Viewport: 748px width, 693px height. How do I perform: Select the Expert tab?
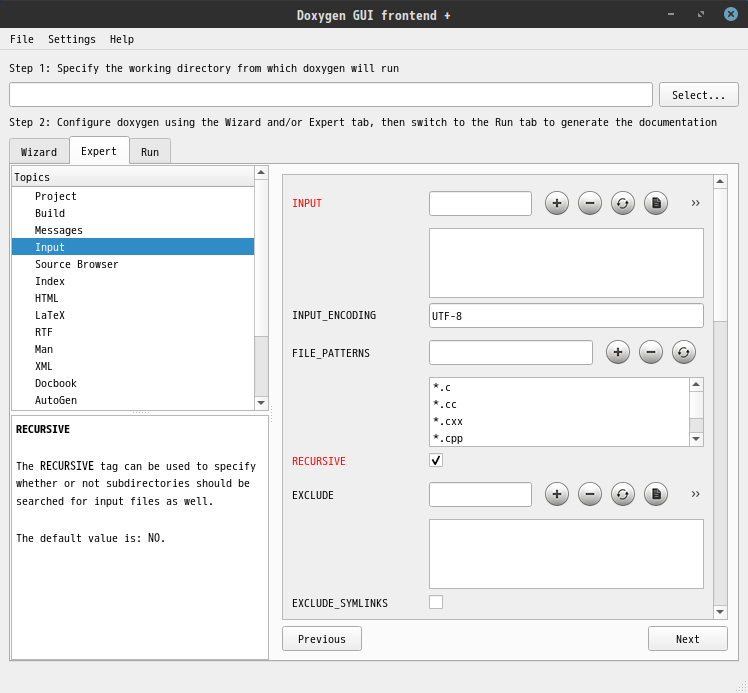(99, 151)
